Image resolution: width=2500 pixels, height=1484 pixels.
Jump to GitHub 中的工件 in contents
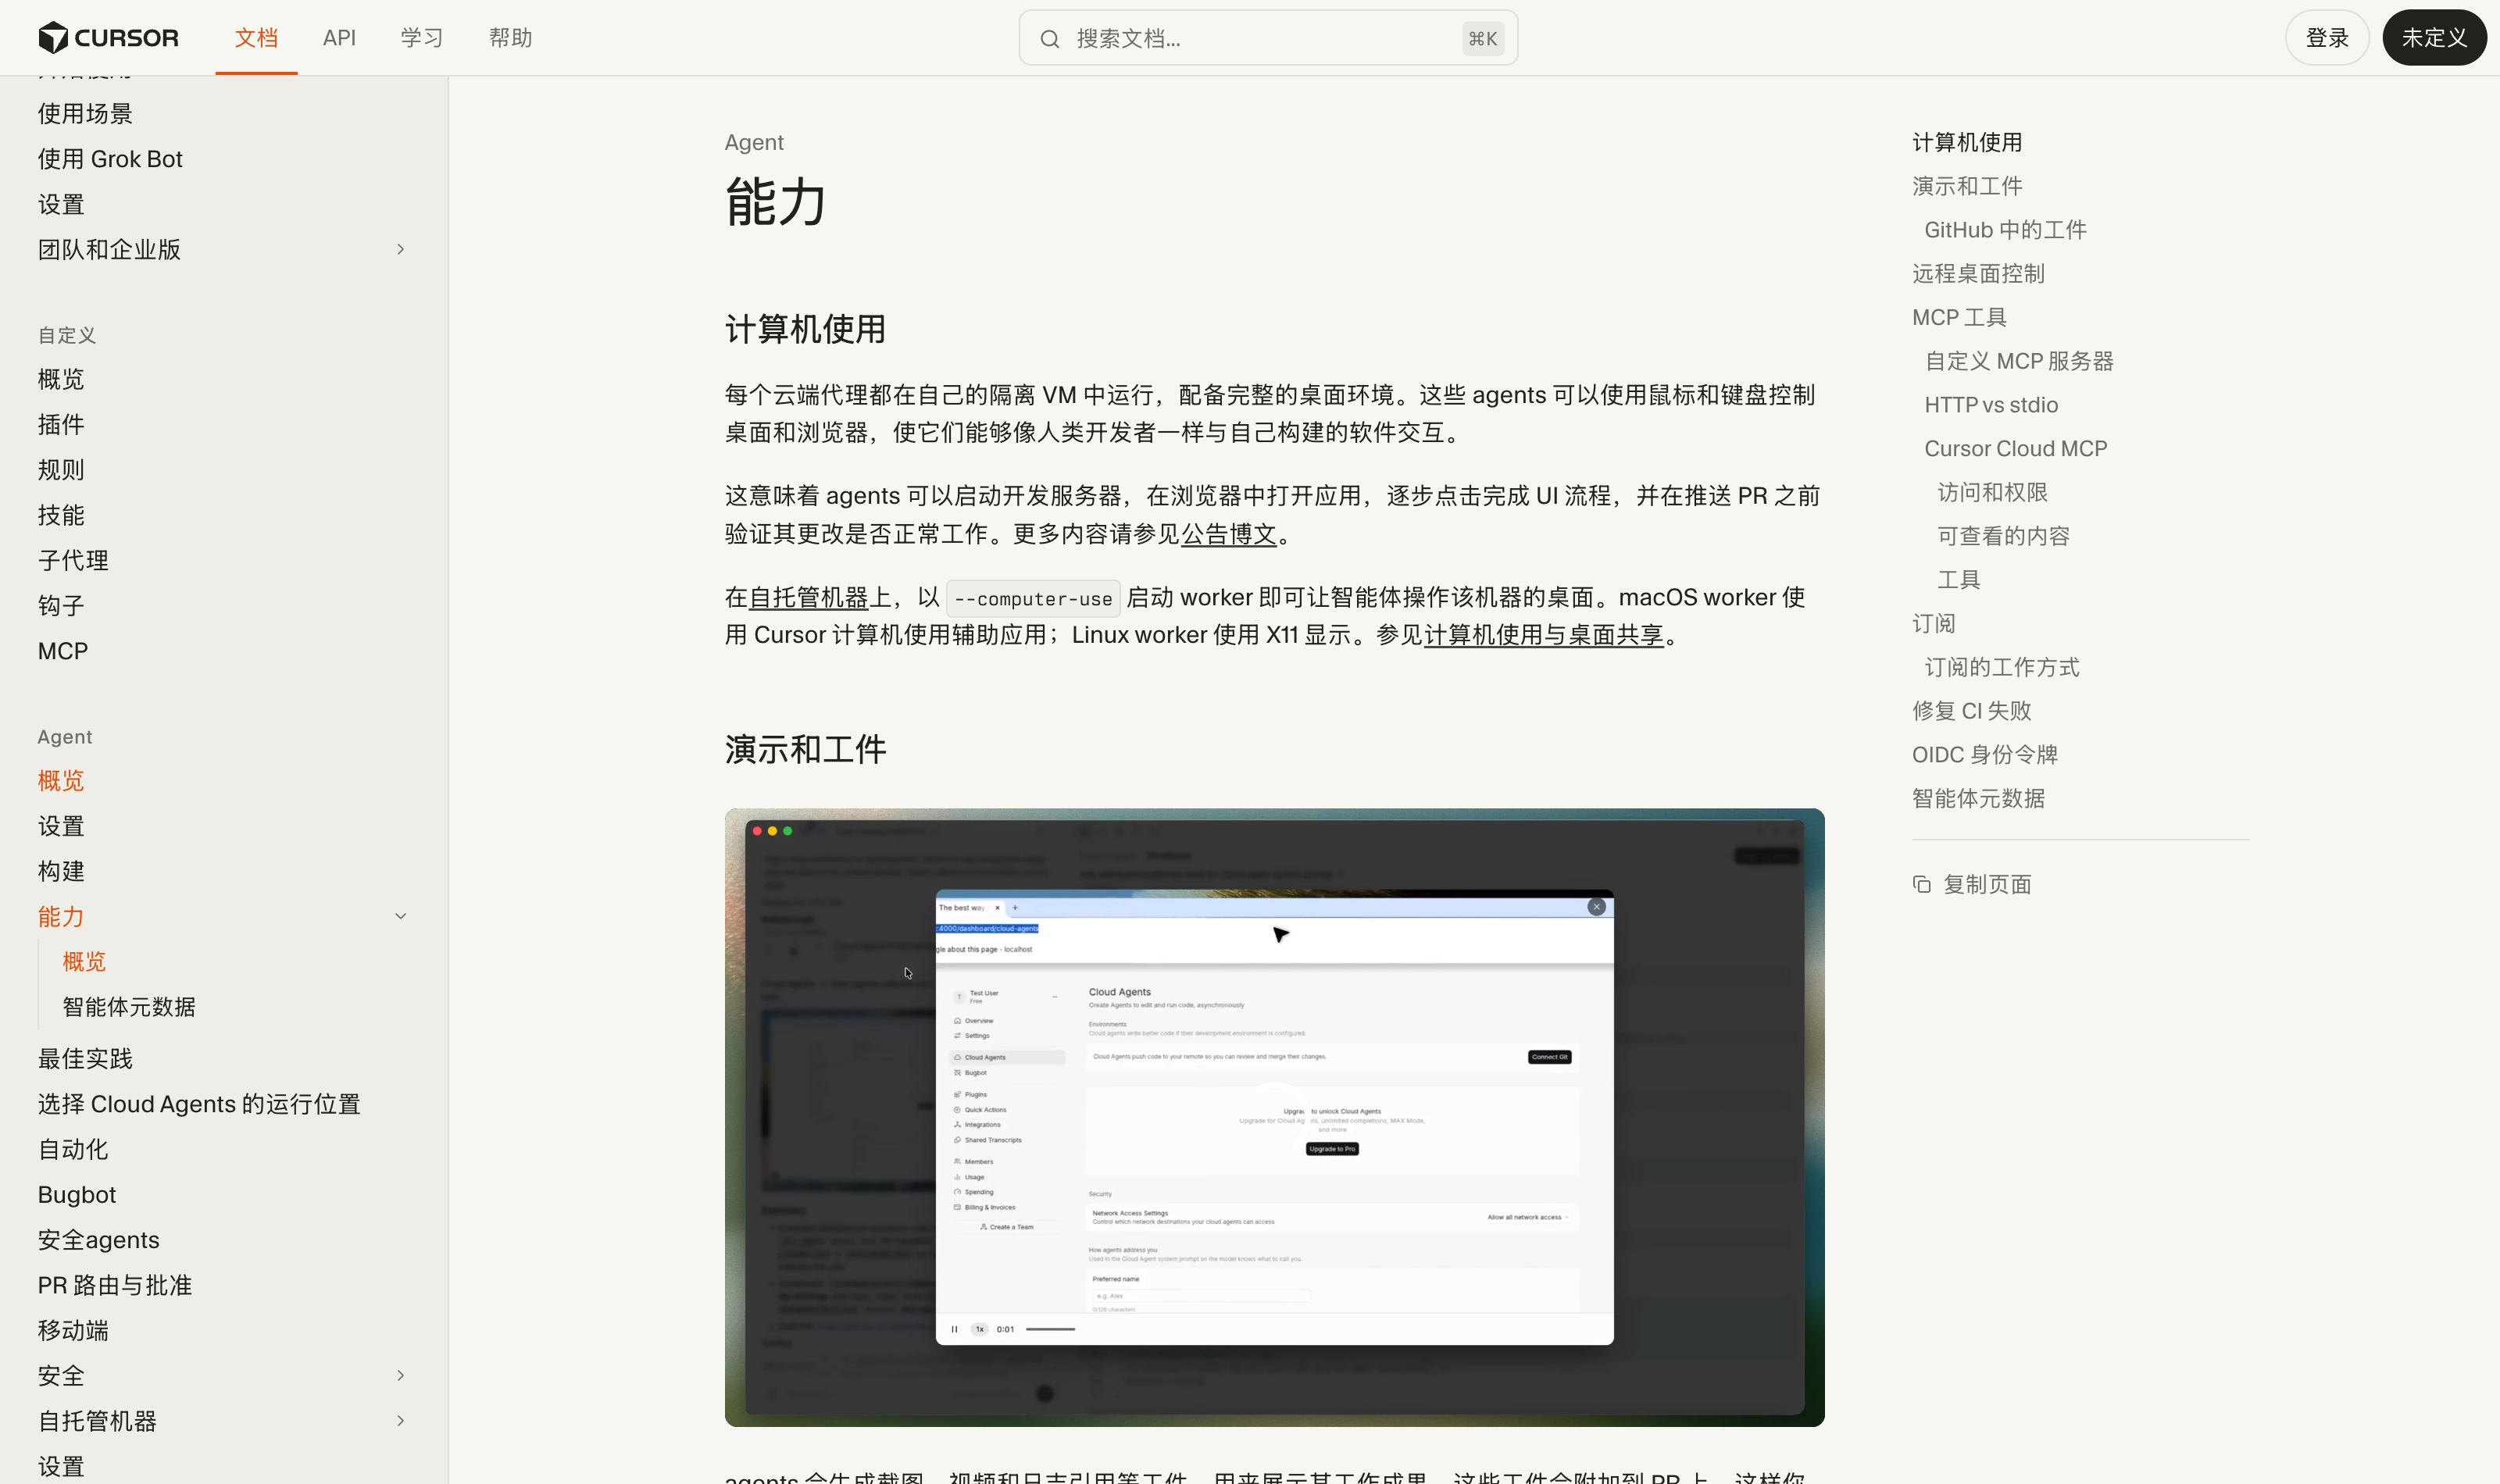2005,230
